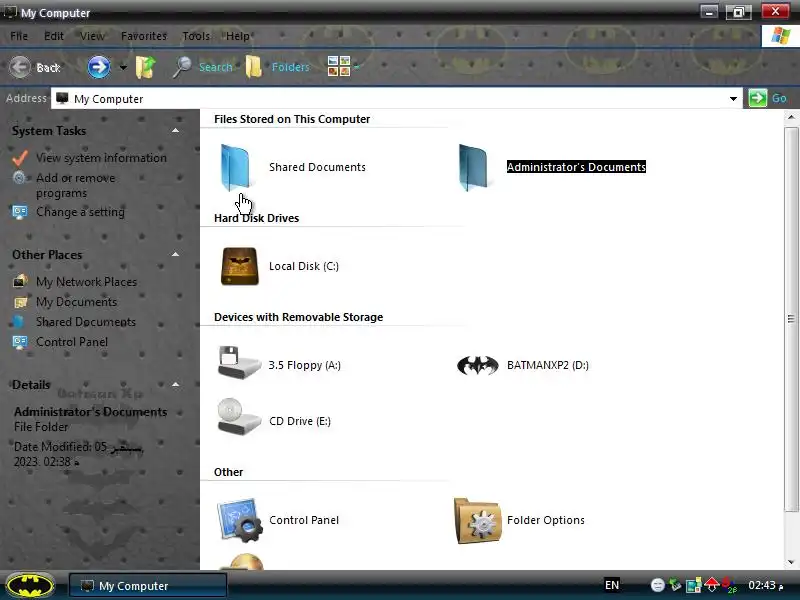Select the Control Panel icon under Other

click(239, 520)
